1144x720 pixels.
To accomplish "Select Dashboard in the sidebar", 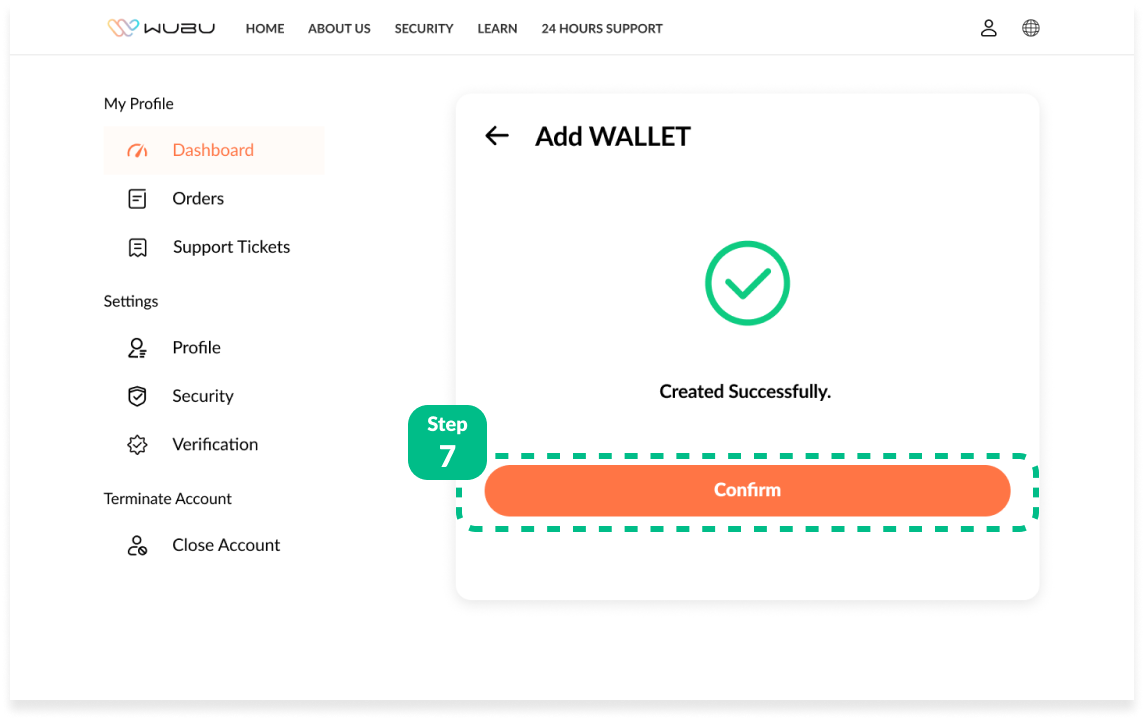I will 213,150.
